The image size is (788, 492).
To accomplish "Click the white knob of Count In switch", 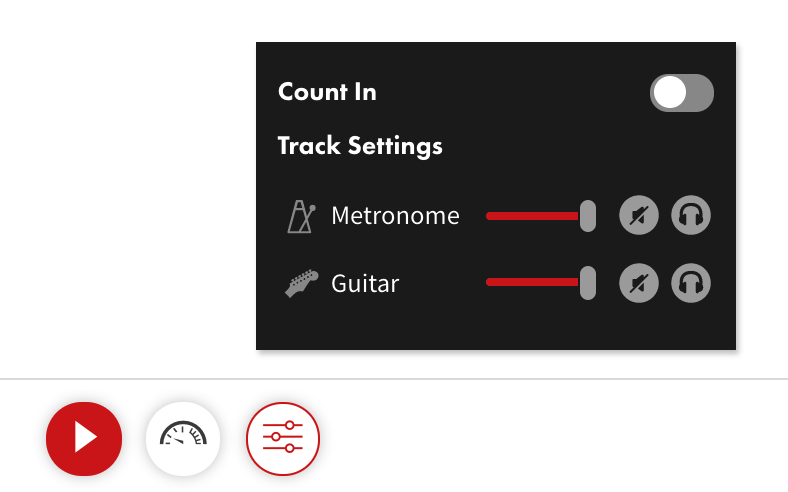I will pos(669,92).
